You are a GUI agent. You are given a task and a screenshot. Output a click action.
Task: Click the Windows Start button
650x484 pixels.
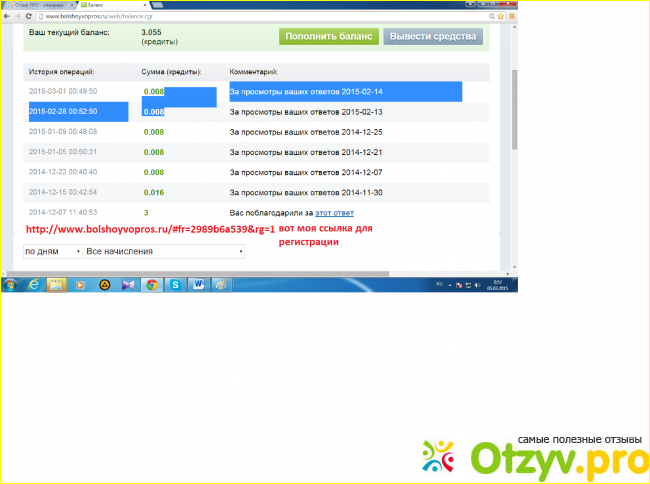[10, 285]
